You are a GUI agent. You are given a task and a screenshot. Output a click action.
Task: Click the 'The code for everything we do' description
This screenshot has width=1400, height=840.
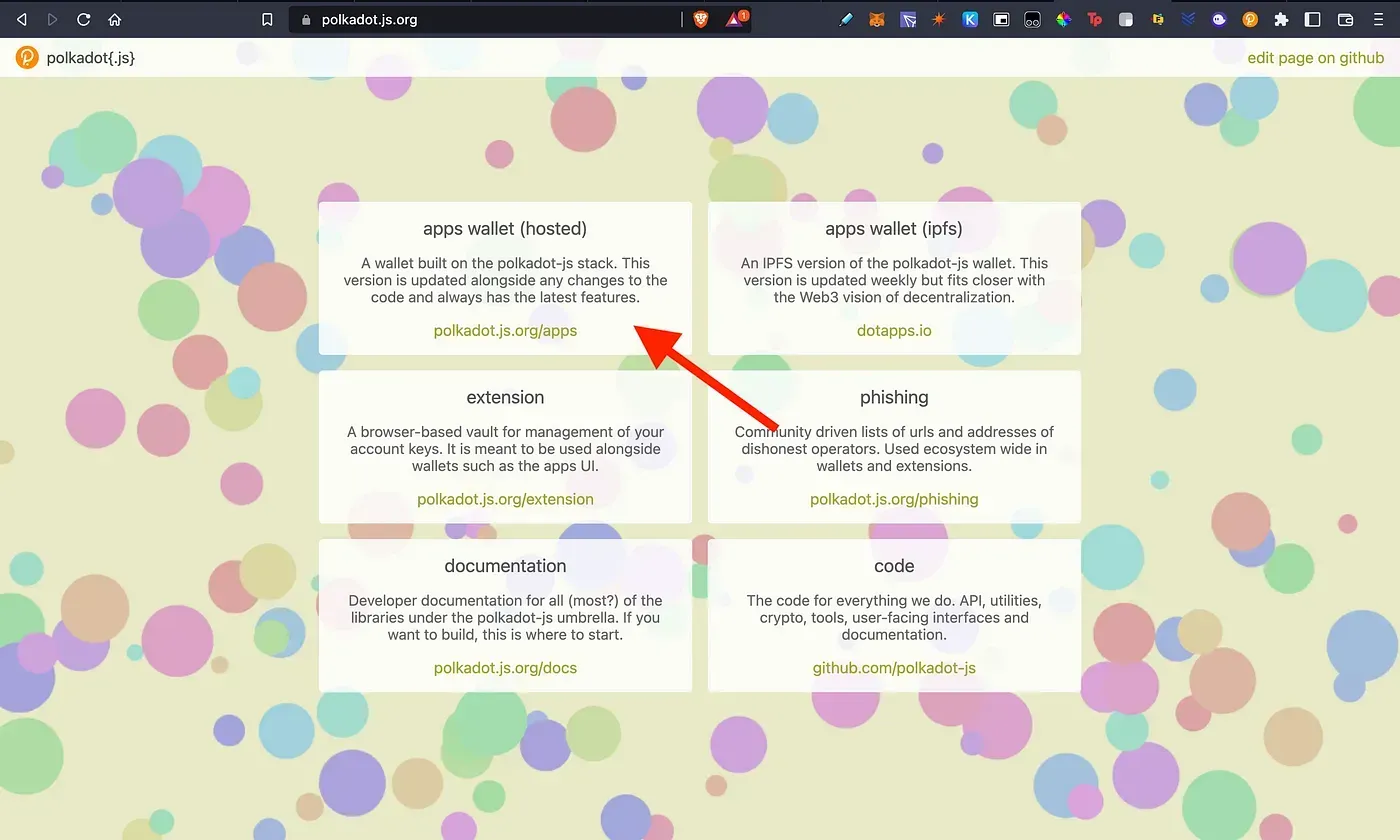[x=894, y=618]
